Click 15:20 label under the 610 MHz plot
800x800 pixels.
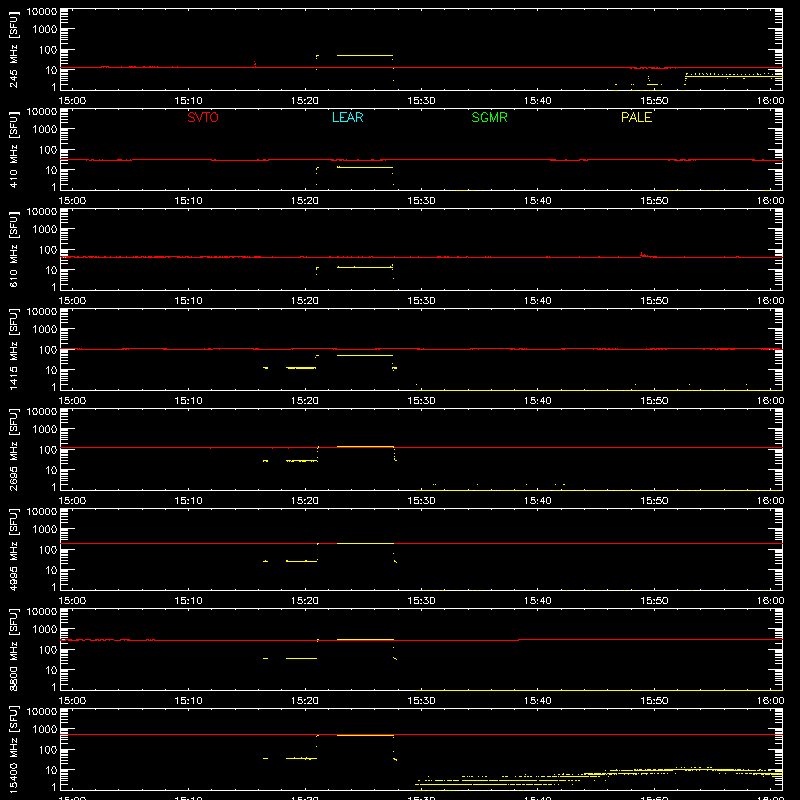click(305, 301)
